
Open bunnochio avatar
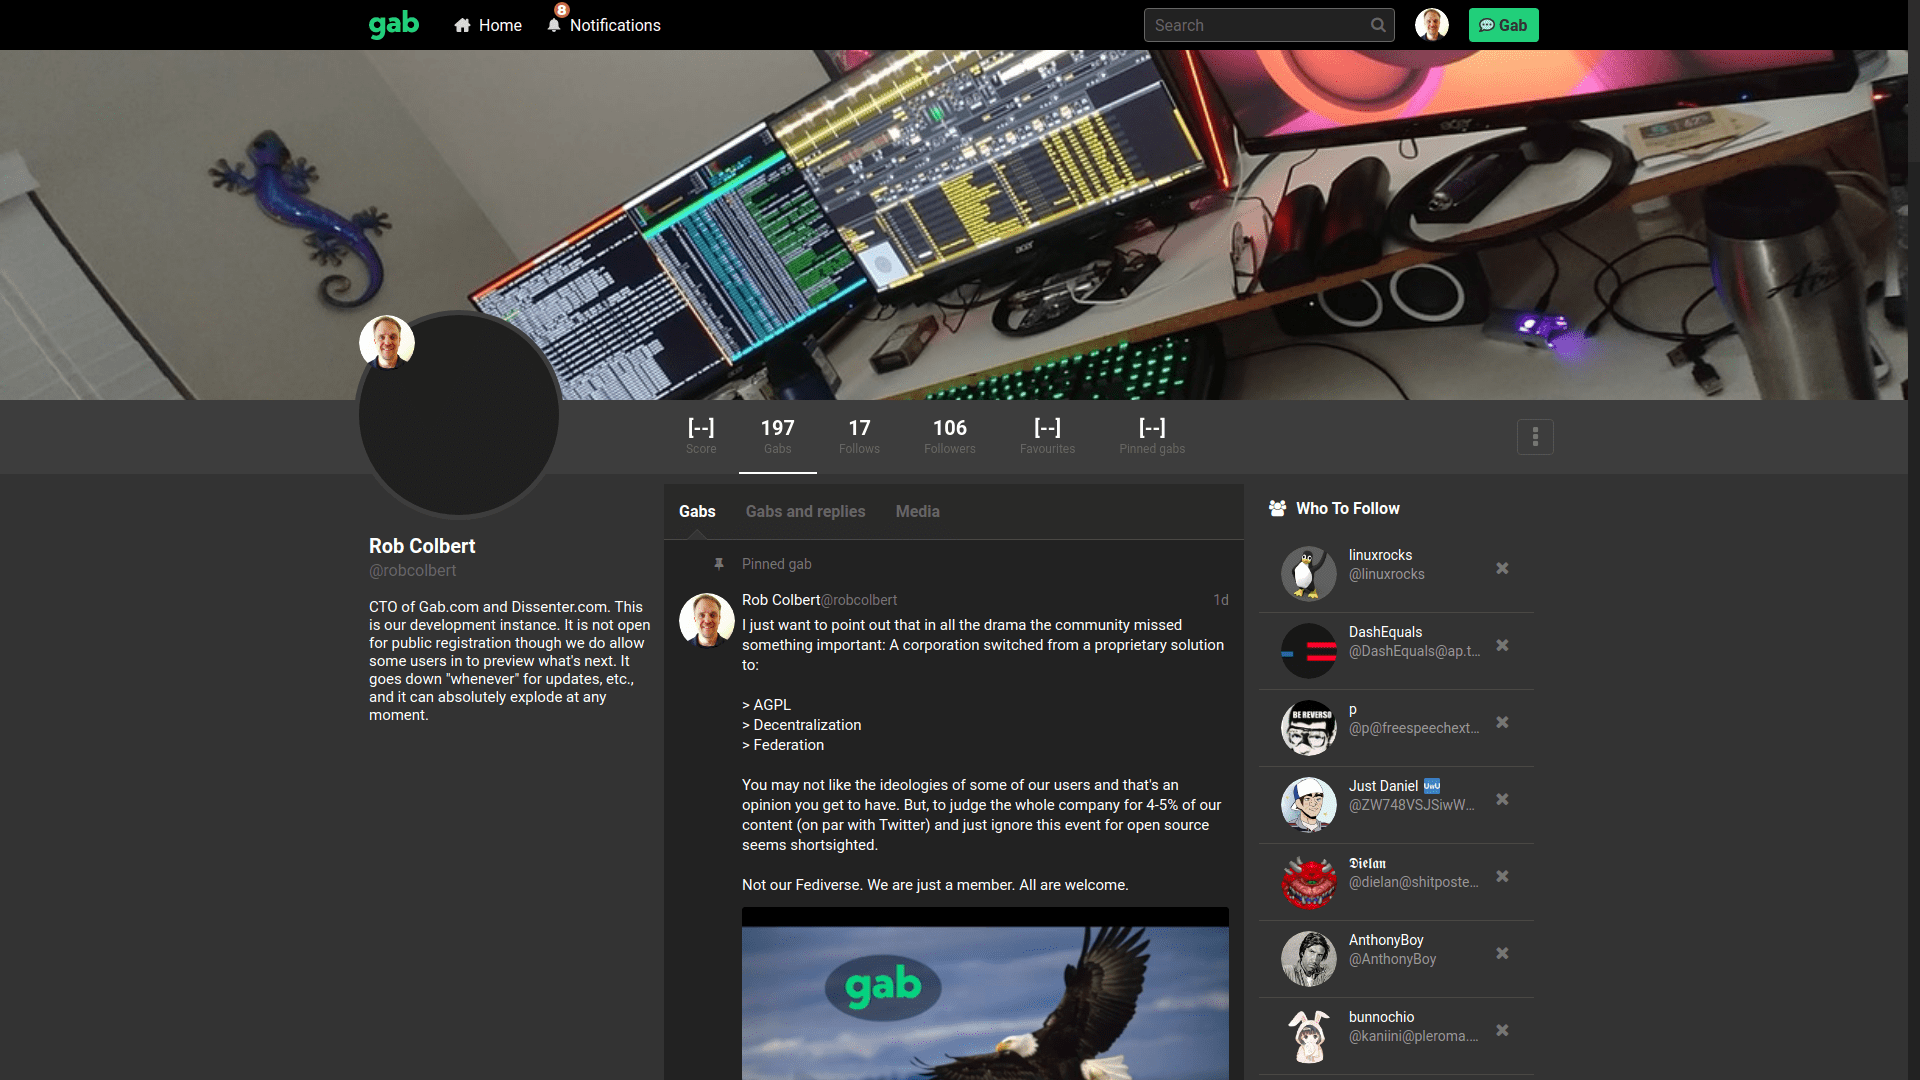[x=1309, y=1035]
